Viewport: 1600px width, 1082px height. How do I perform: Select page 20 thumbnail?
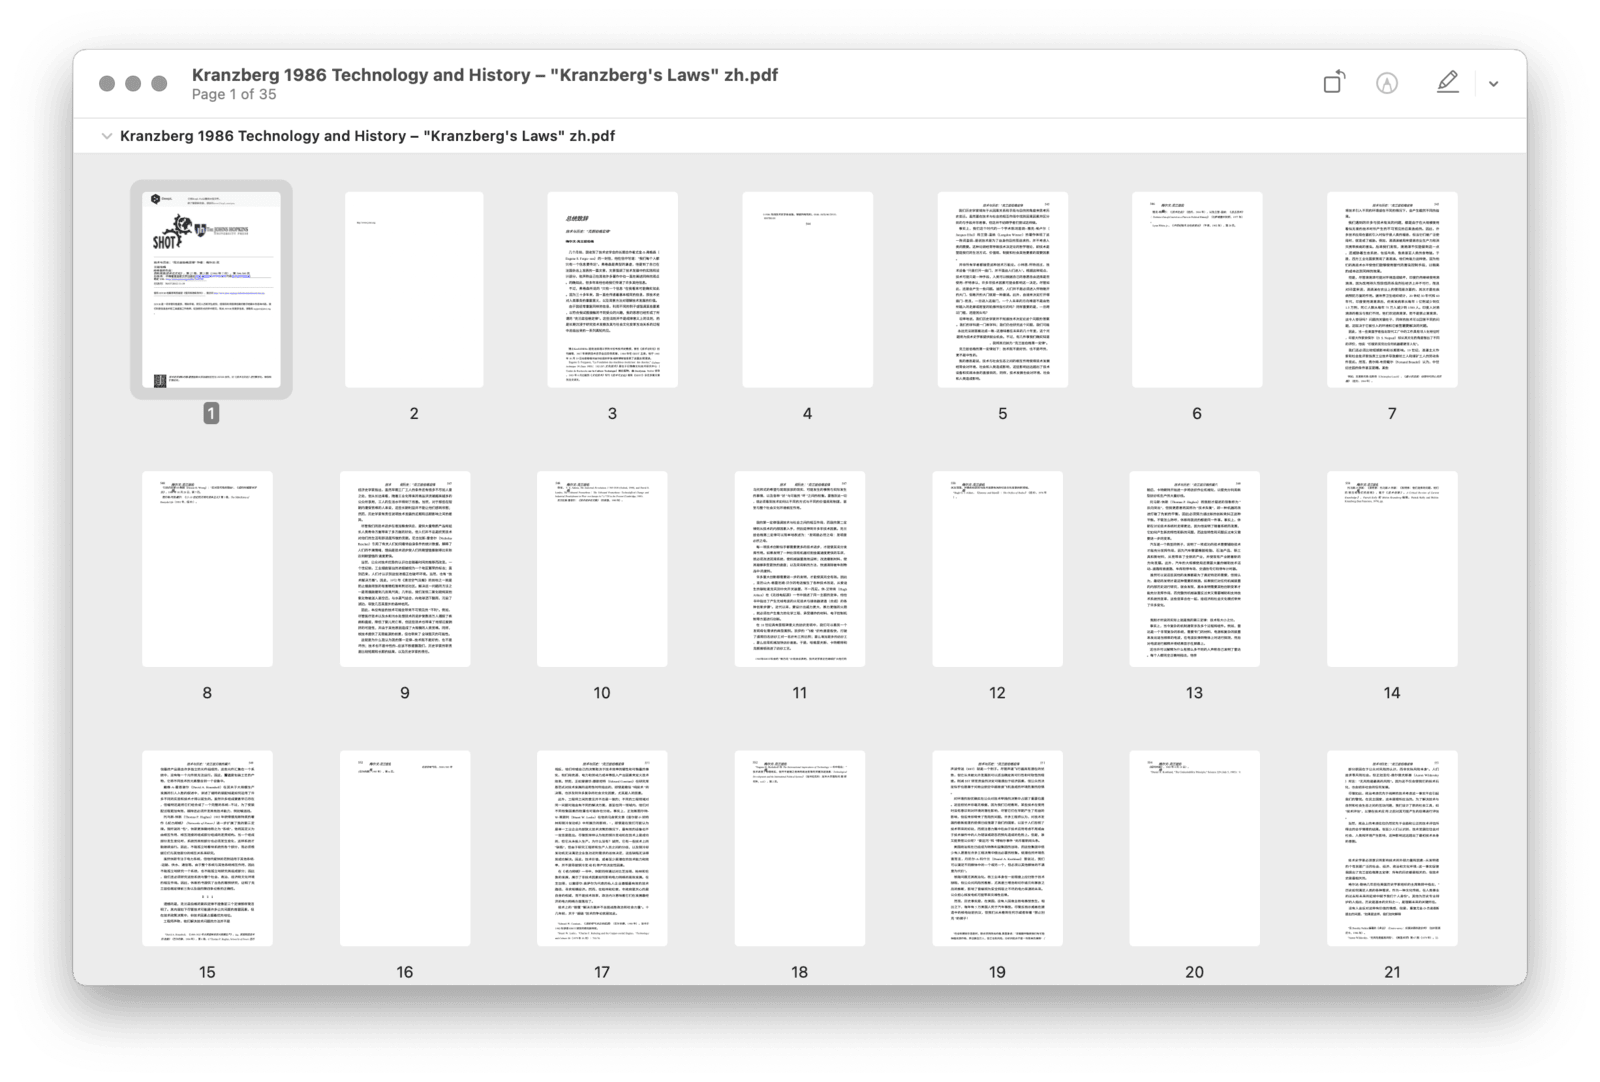tap(1195, 848)
